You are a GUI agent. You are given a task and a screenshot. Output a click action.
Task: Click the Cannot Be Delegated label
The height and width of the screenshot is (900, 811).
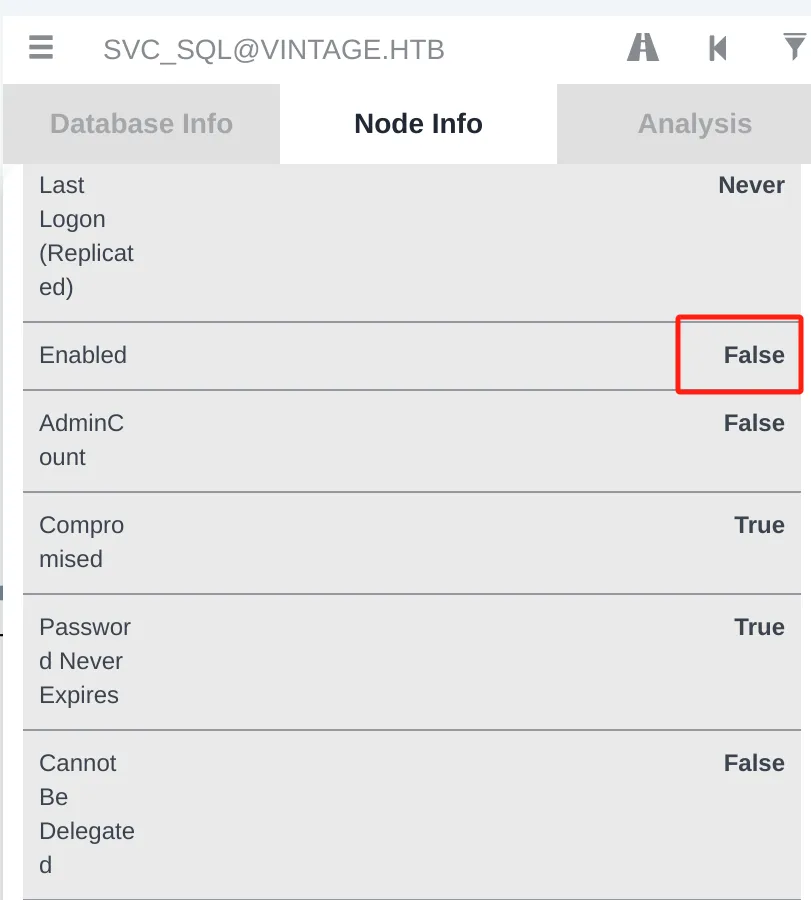87,814
